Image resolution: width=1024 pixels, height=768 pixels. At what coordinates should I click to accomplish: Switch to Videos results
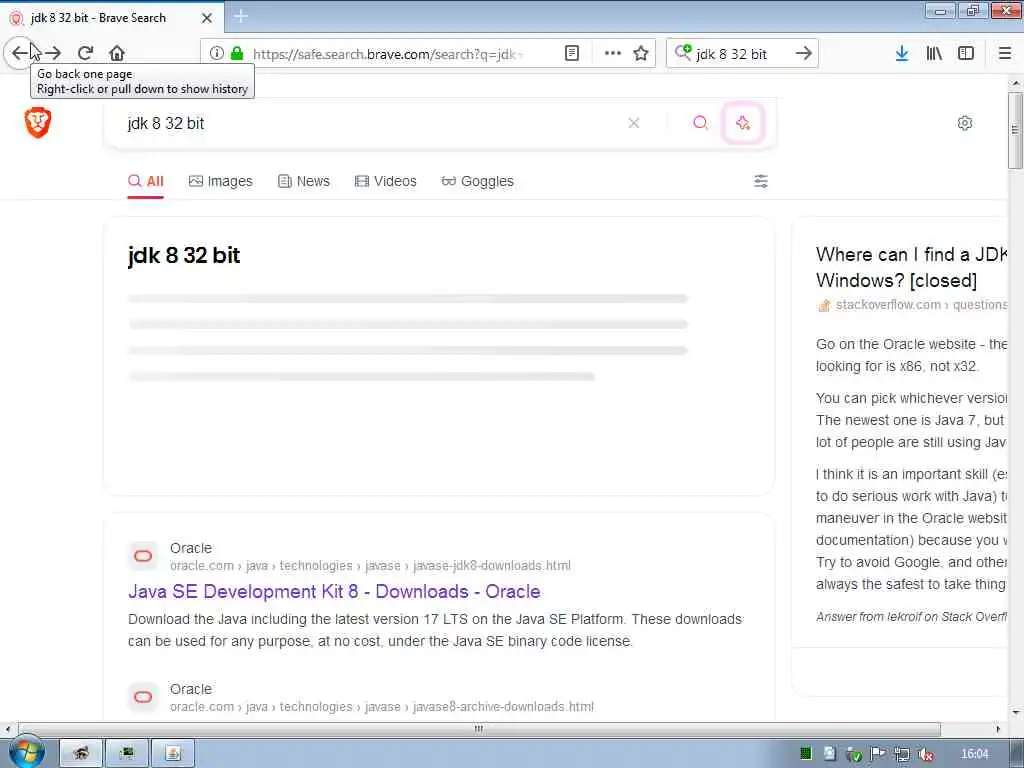(x=385, y=181)
